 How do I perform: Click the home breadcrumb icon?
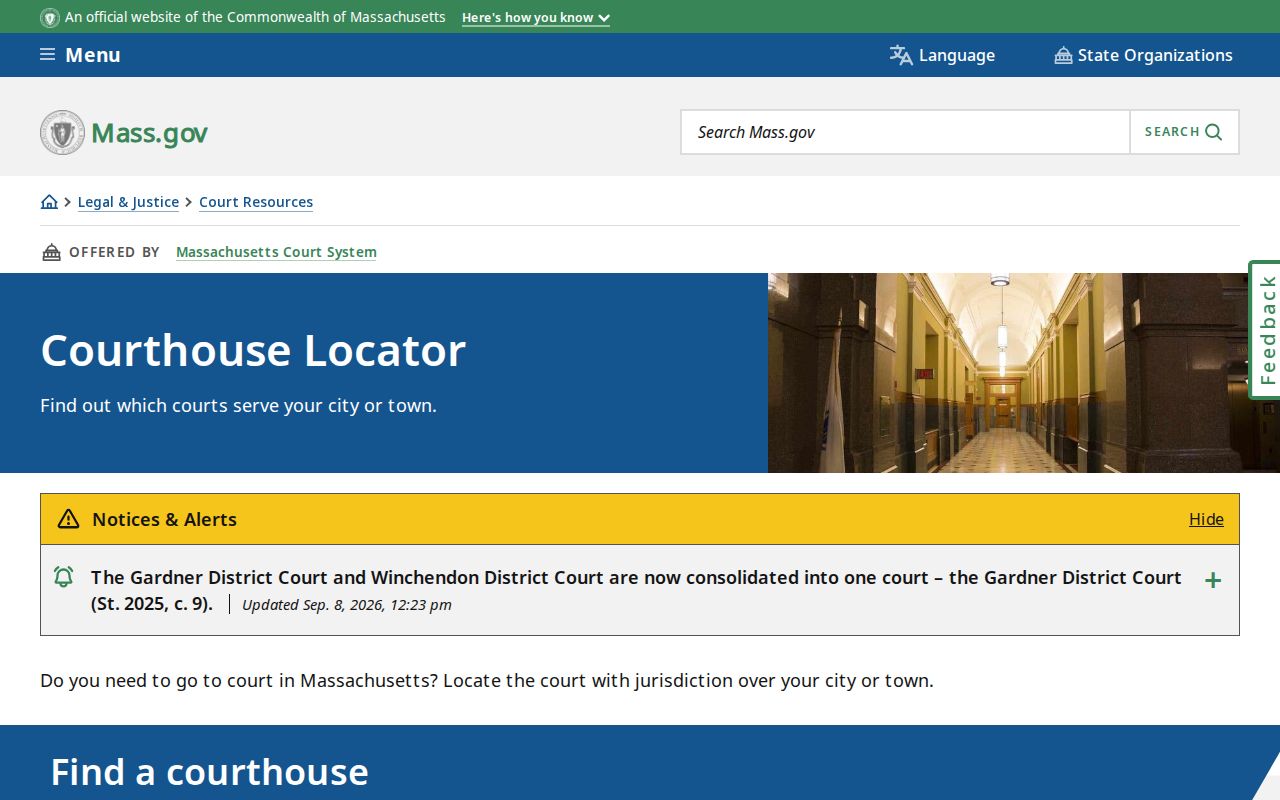point(49,202)
